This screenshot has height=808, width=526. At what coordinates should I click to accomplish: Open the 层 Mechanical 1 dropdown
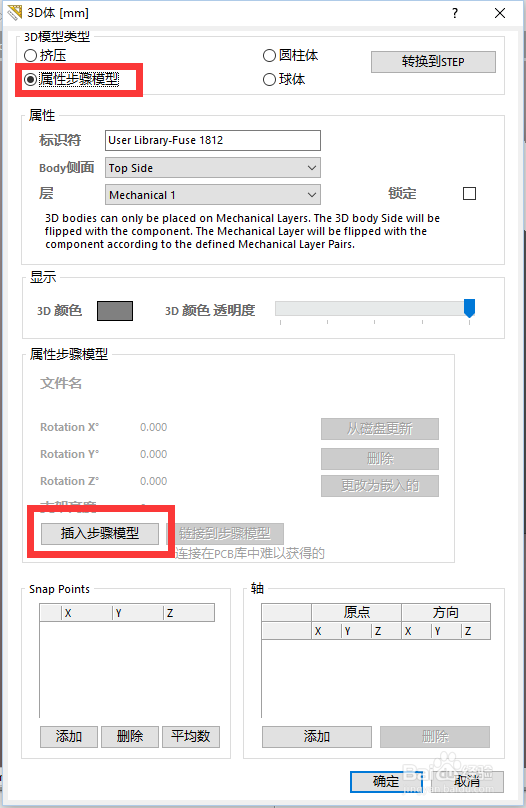[213, 195]
